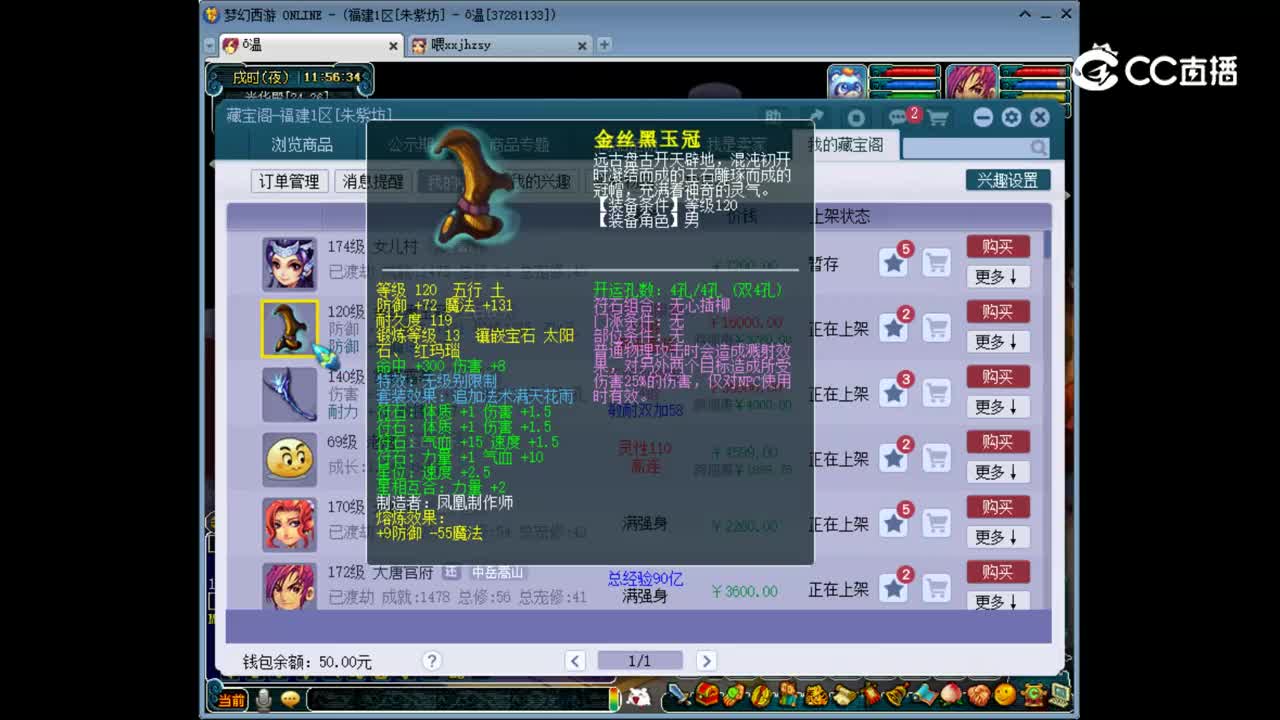
Task: Expand 更多 menu for 140级 weapon row
Action: pyautogui.click(x=998, y=407)
